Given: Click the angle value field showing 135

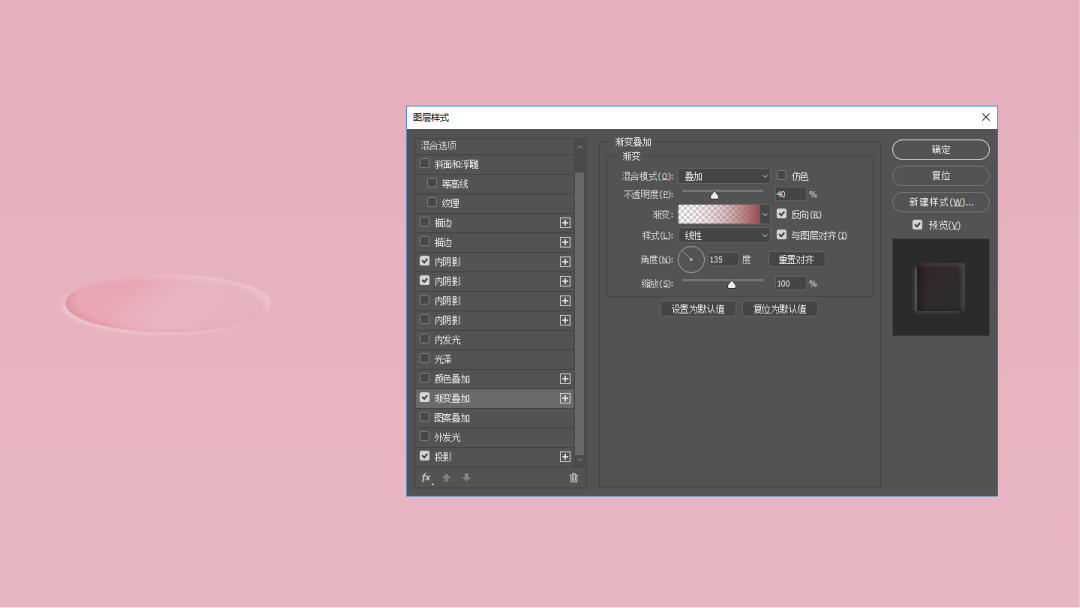Looking at the screenshot, I should pyautogui.click(x=723, y=260).
